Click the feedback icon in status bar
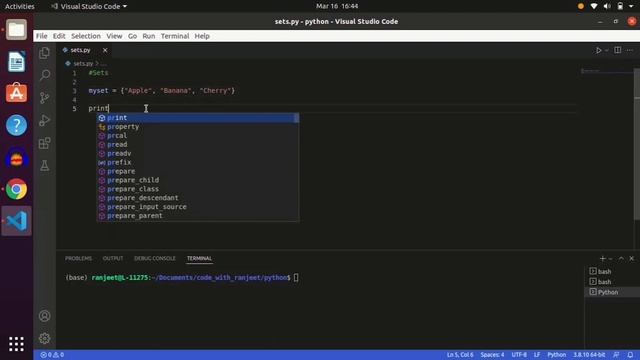This screenshot has width=640, height=360. pyautogui.click(x=616, y=355)
